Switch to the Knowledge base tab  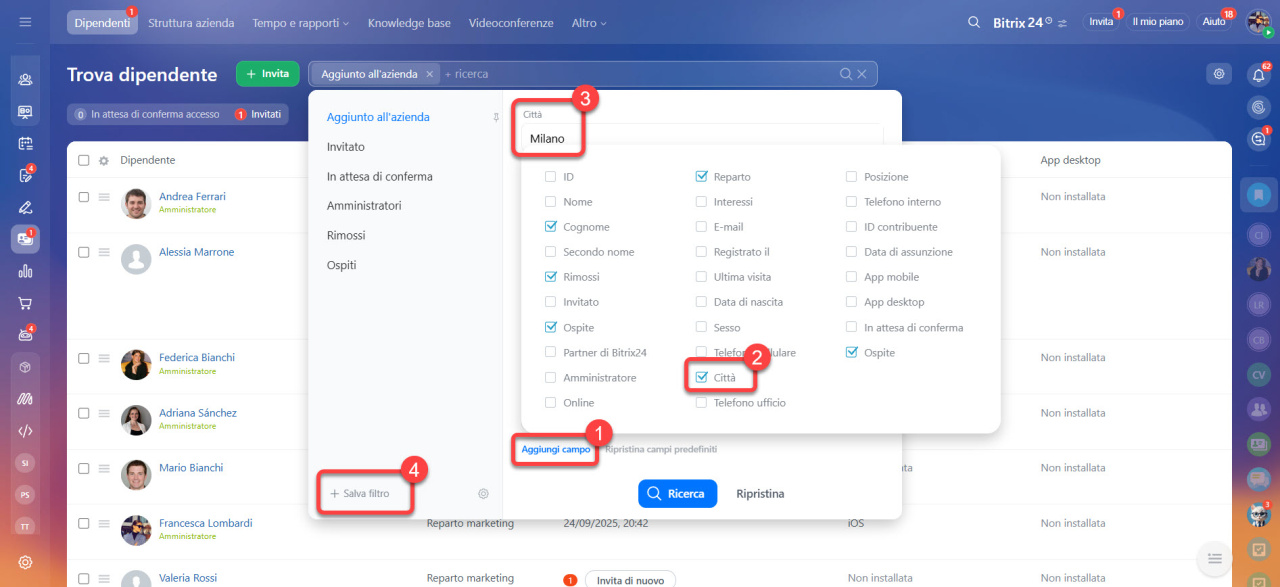(x=409, y=23)
